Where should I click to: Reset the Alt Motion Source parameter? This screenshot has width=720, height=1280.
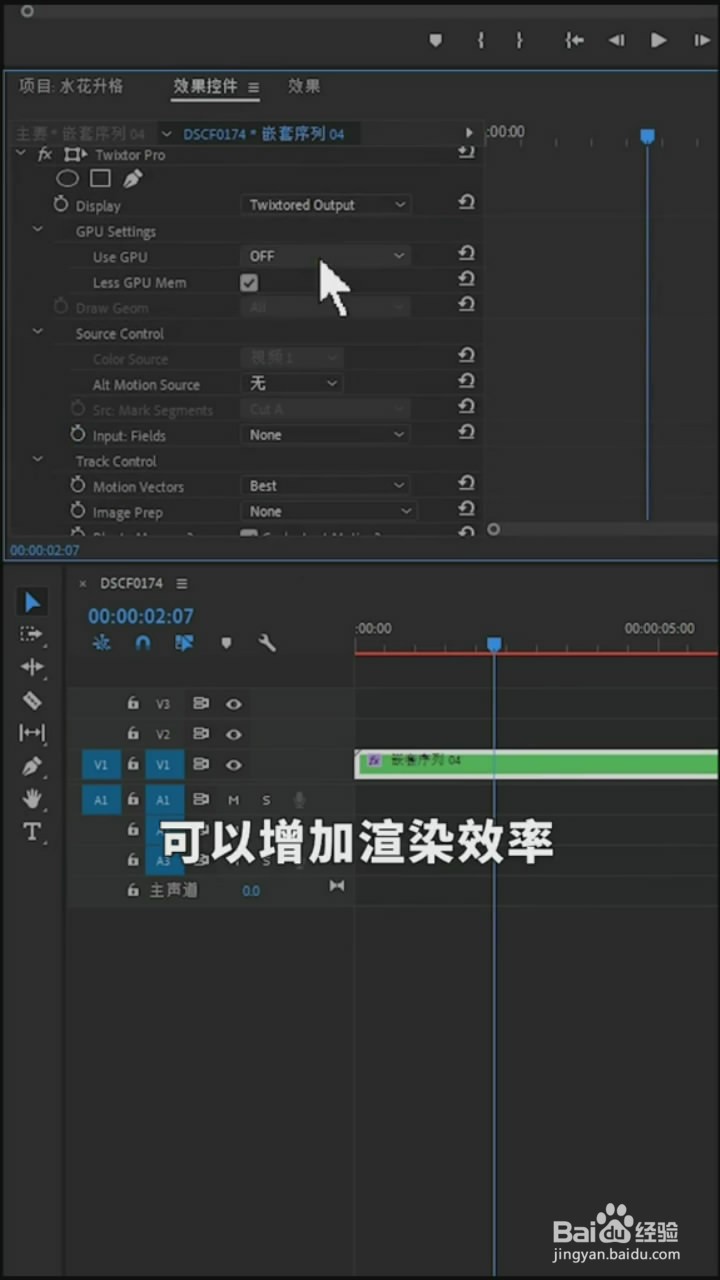pos(466,382)
